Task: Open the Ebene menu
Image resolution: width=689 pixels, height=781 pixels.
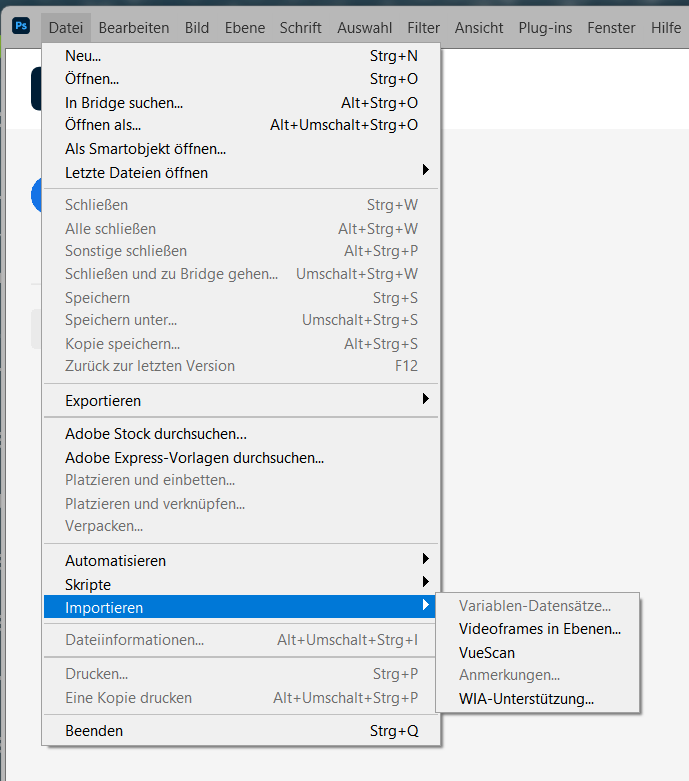Action: click(245, 27)
